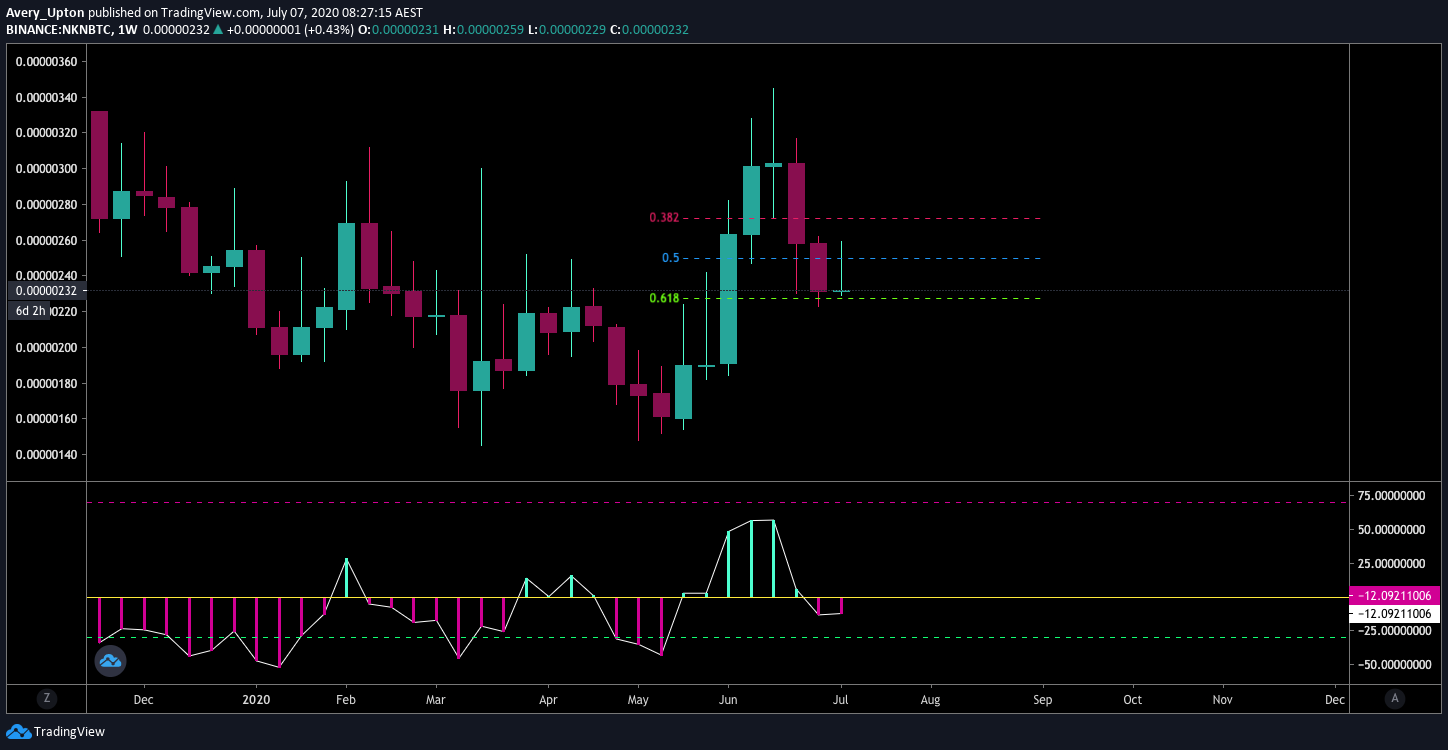Click the Jun label on the time axis
The image size is (1448, 750).
pyautogui.click(x=729, y=698)
